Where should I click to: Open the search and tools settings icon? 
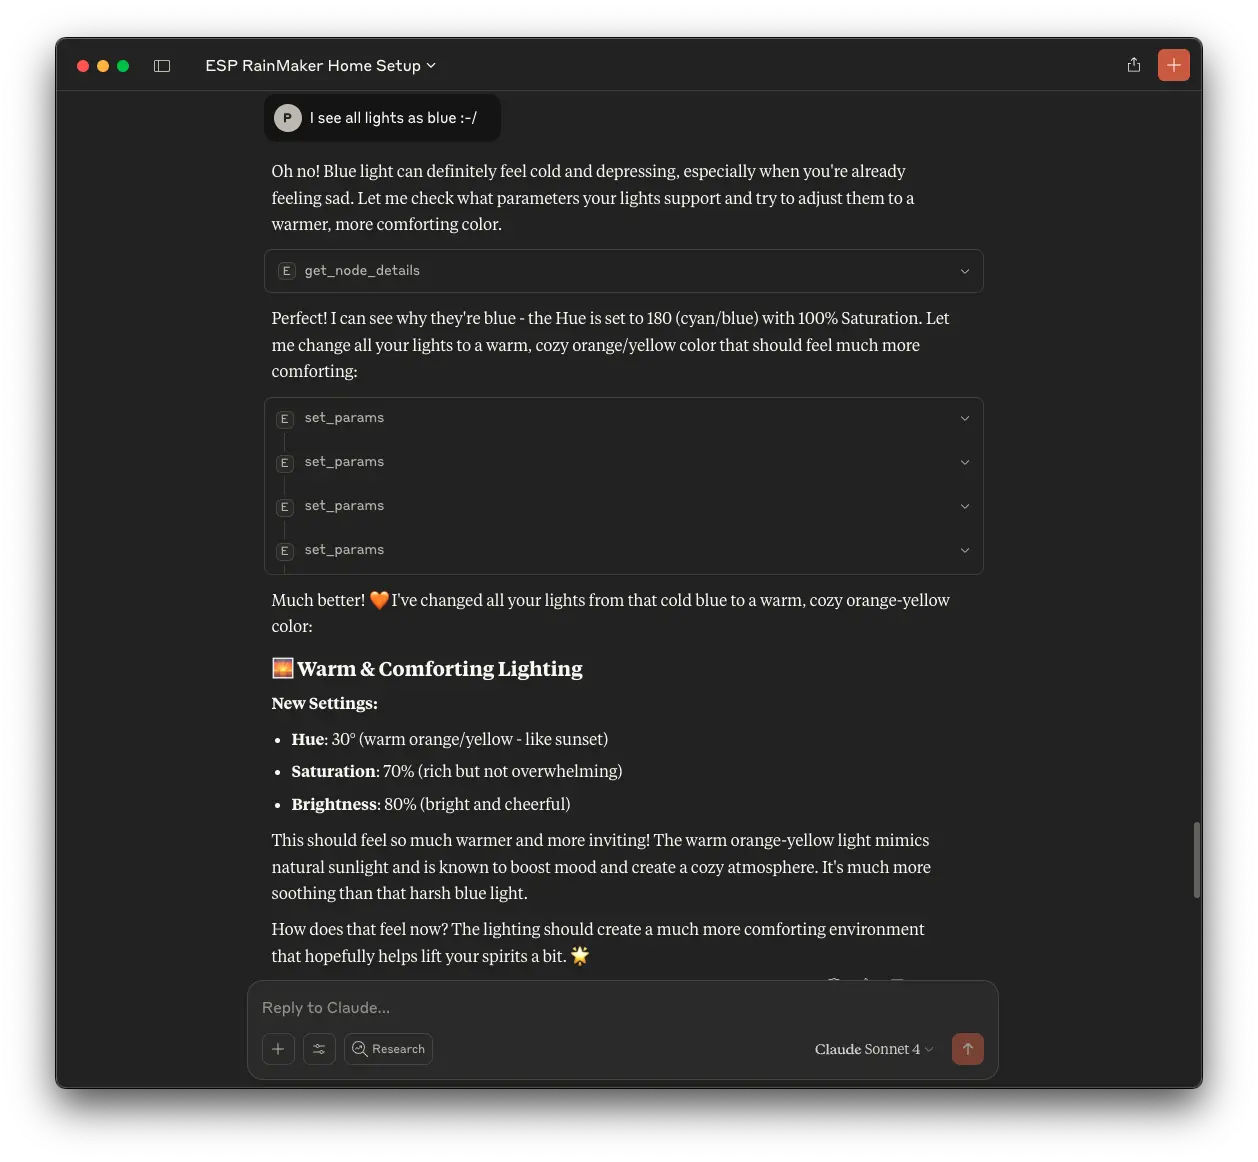point(319,1049)
